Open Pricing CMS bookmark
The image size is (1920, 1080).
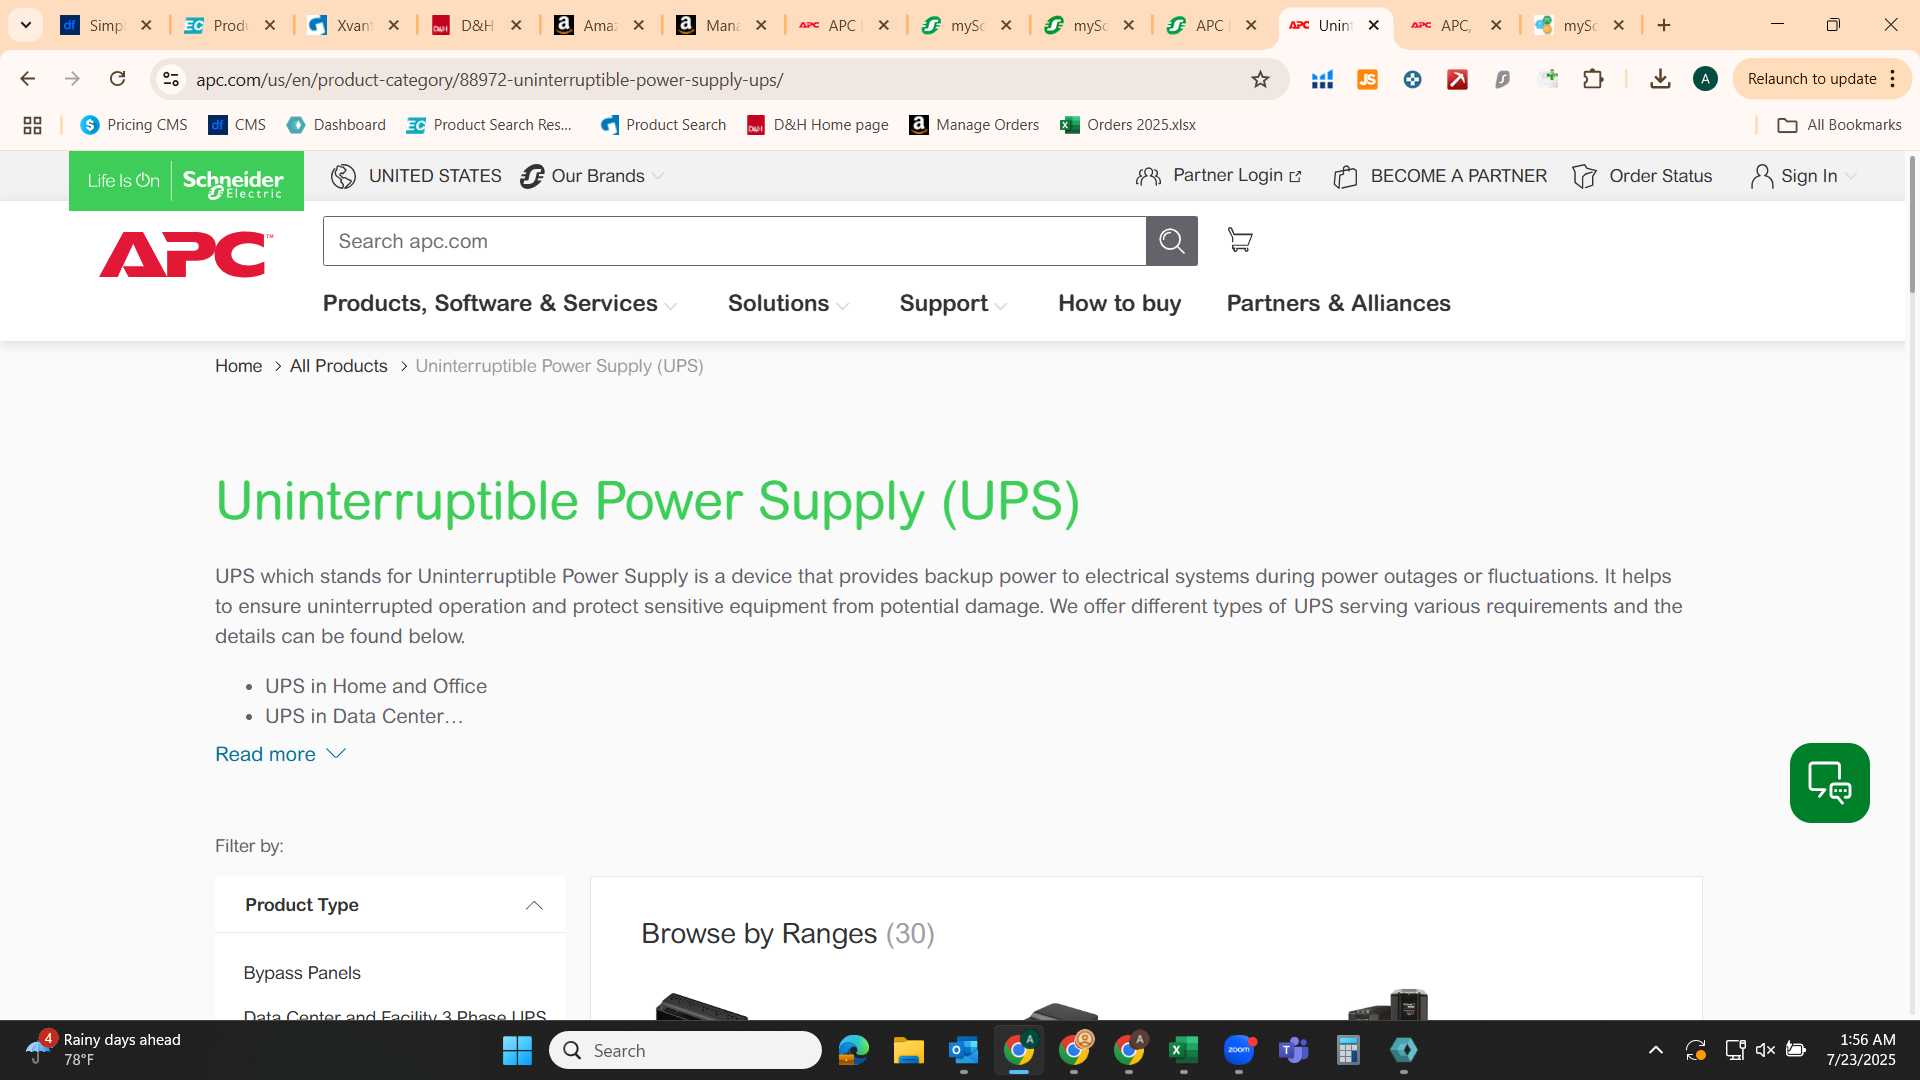pos(134,125)
